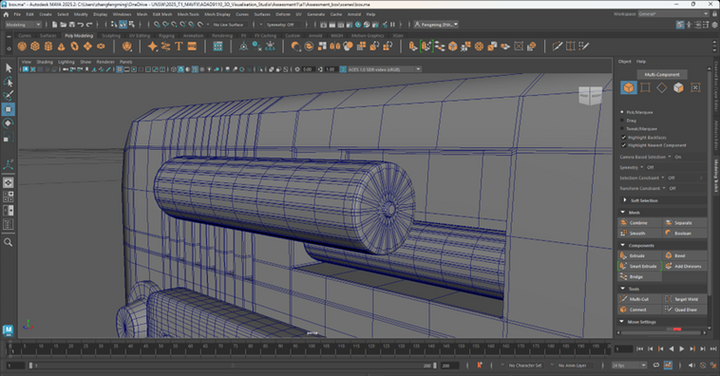Click the Smart Extrude button
Screen dimensions: 720x376
tap(640, 266)
